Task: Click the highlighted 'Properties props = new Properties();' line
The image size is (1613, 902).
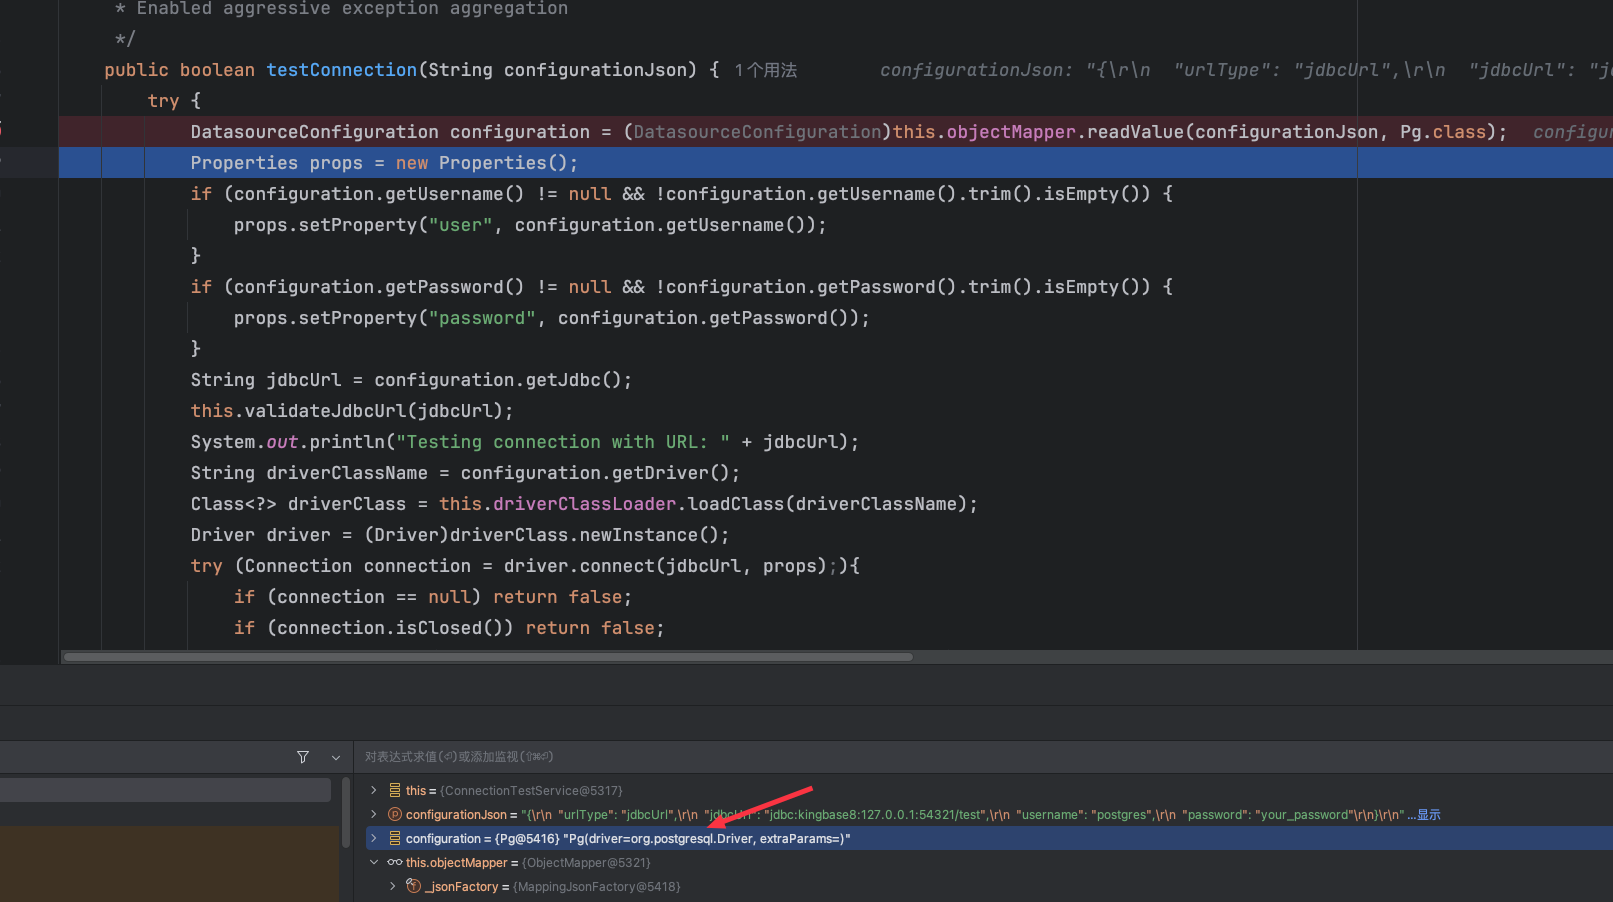Action: [385, 163]
